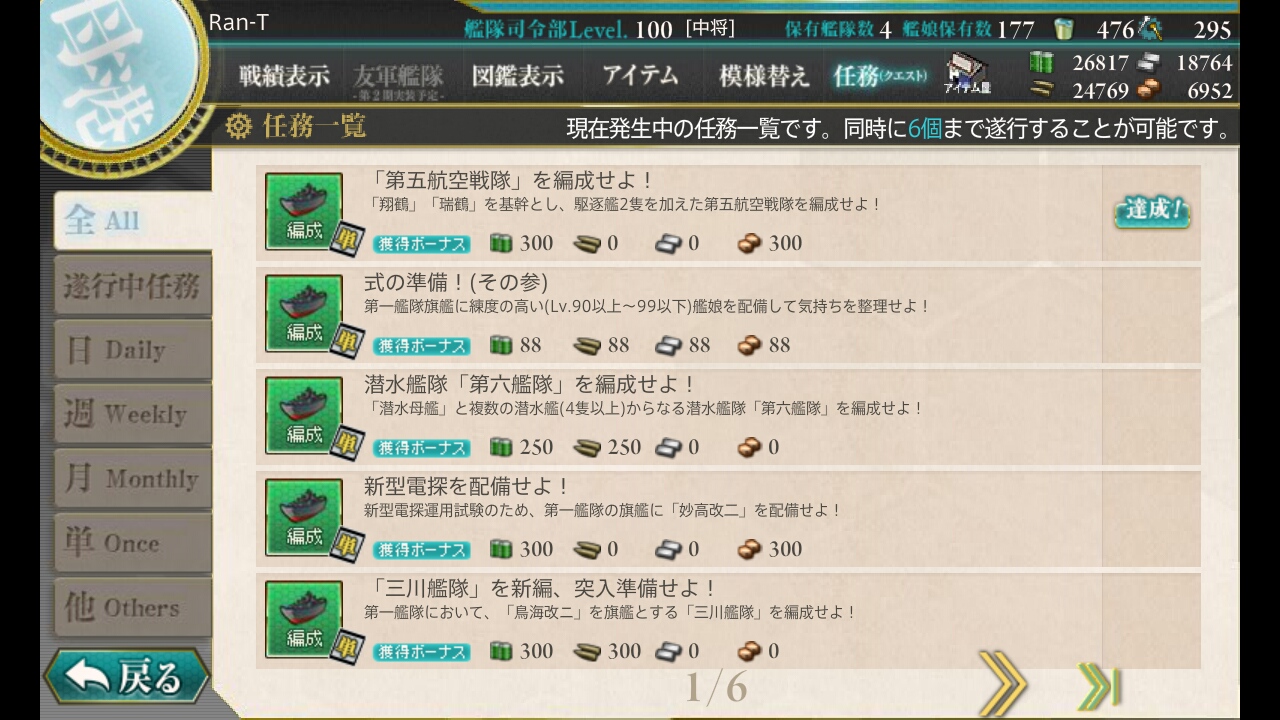The image size is (1280, 720).
Task: Click the 編成 icon of 第五航空戦隊 quest
Action: click(x=304, y=211)
